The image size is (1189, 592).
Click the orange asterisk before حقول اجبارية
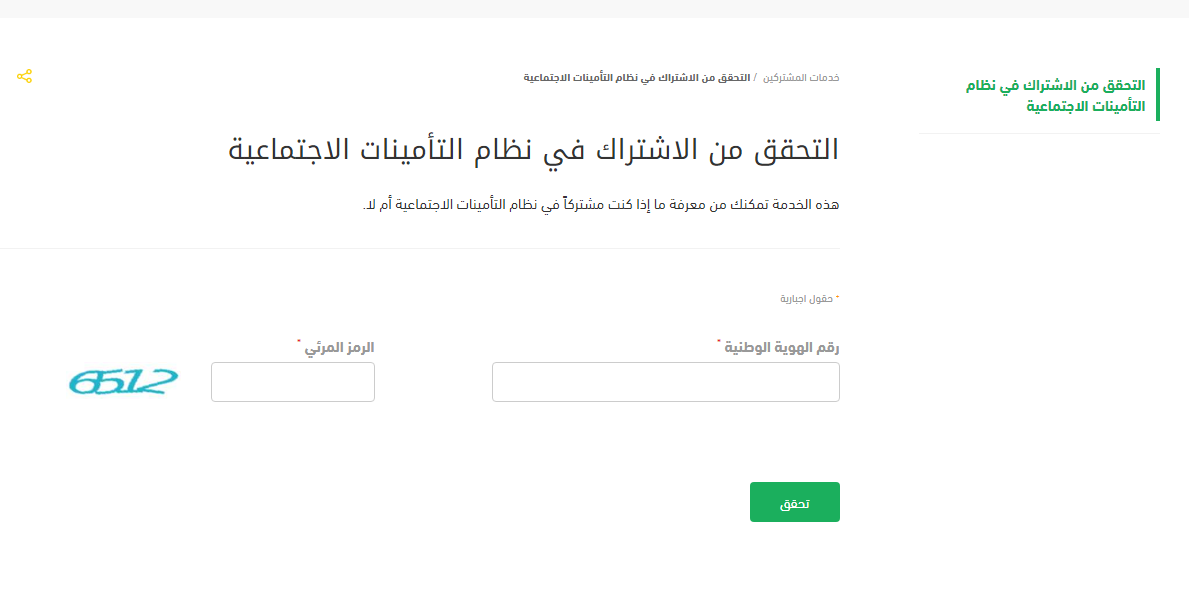tap(838, 298)
